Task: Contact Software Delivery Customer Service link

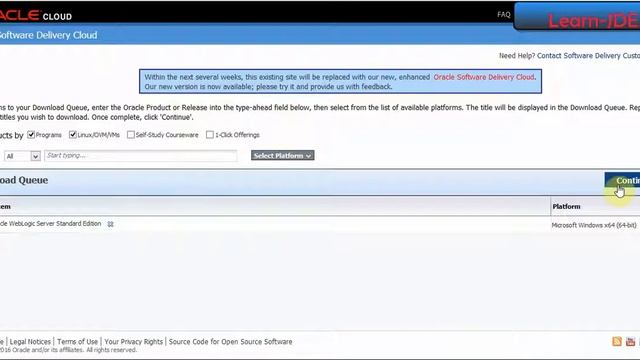Action: click(589, 56)
